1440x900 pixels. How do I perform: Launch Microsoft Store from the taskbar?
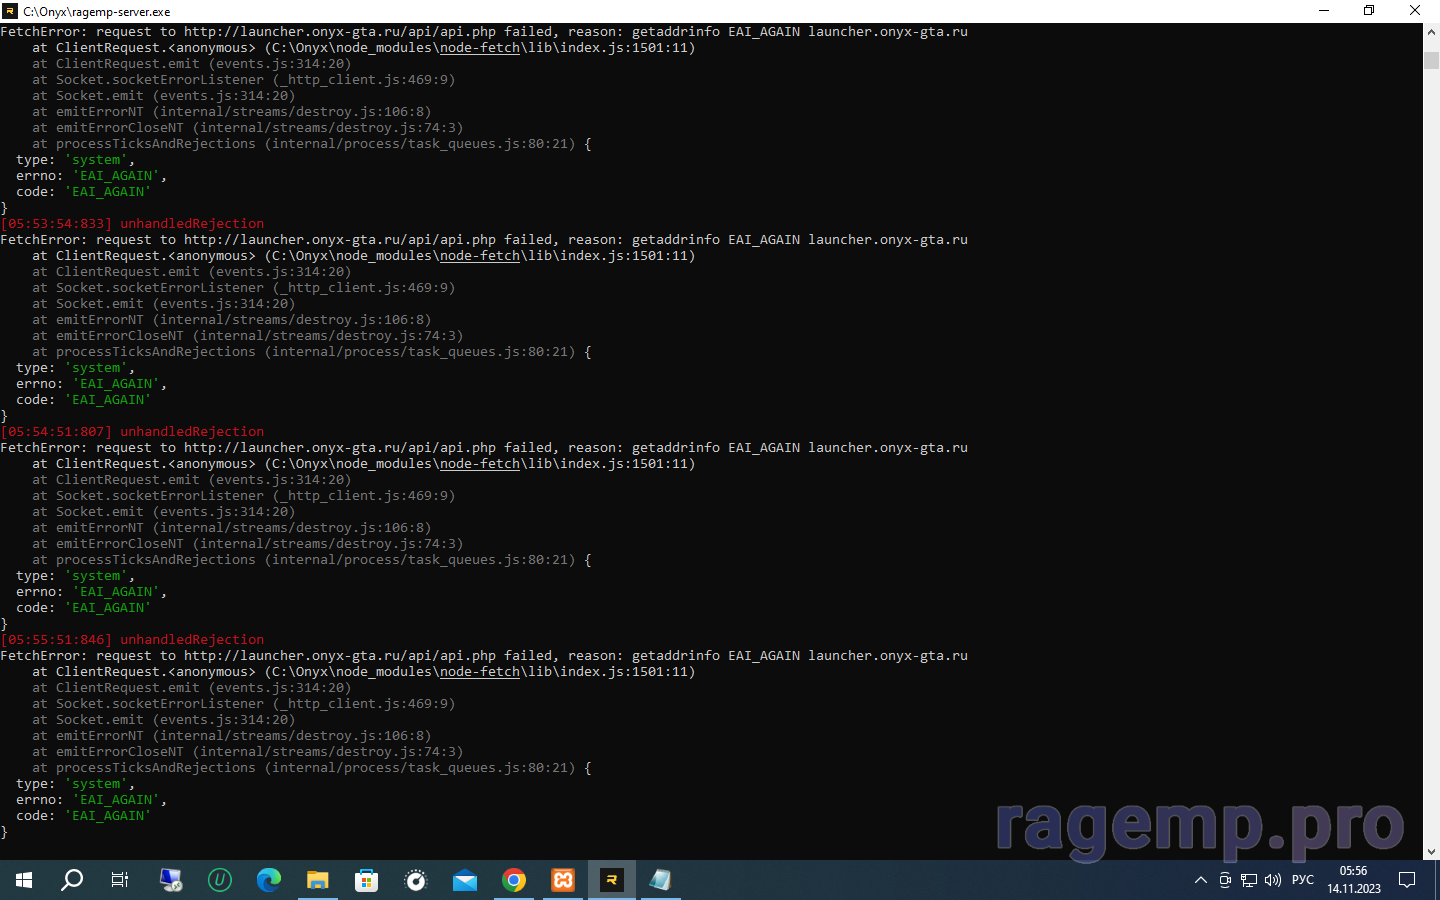point(366,880)
